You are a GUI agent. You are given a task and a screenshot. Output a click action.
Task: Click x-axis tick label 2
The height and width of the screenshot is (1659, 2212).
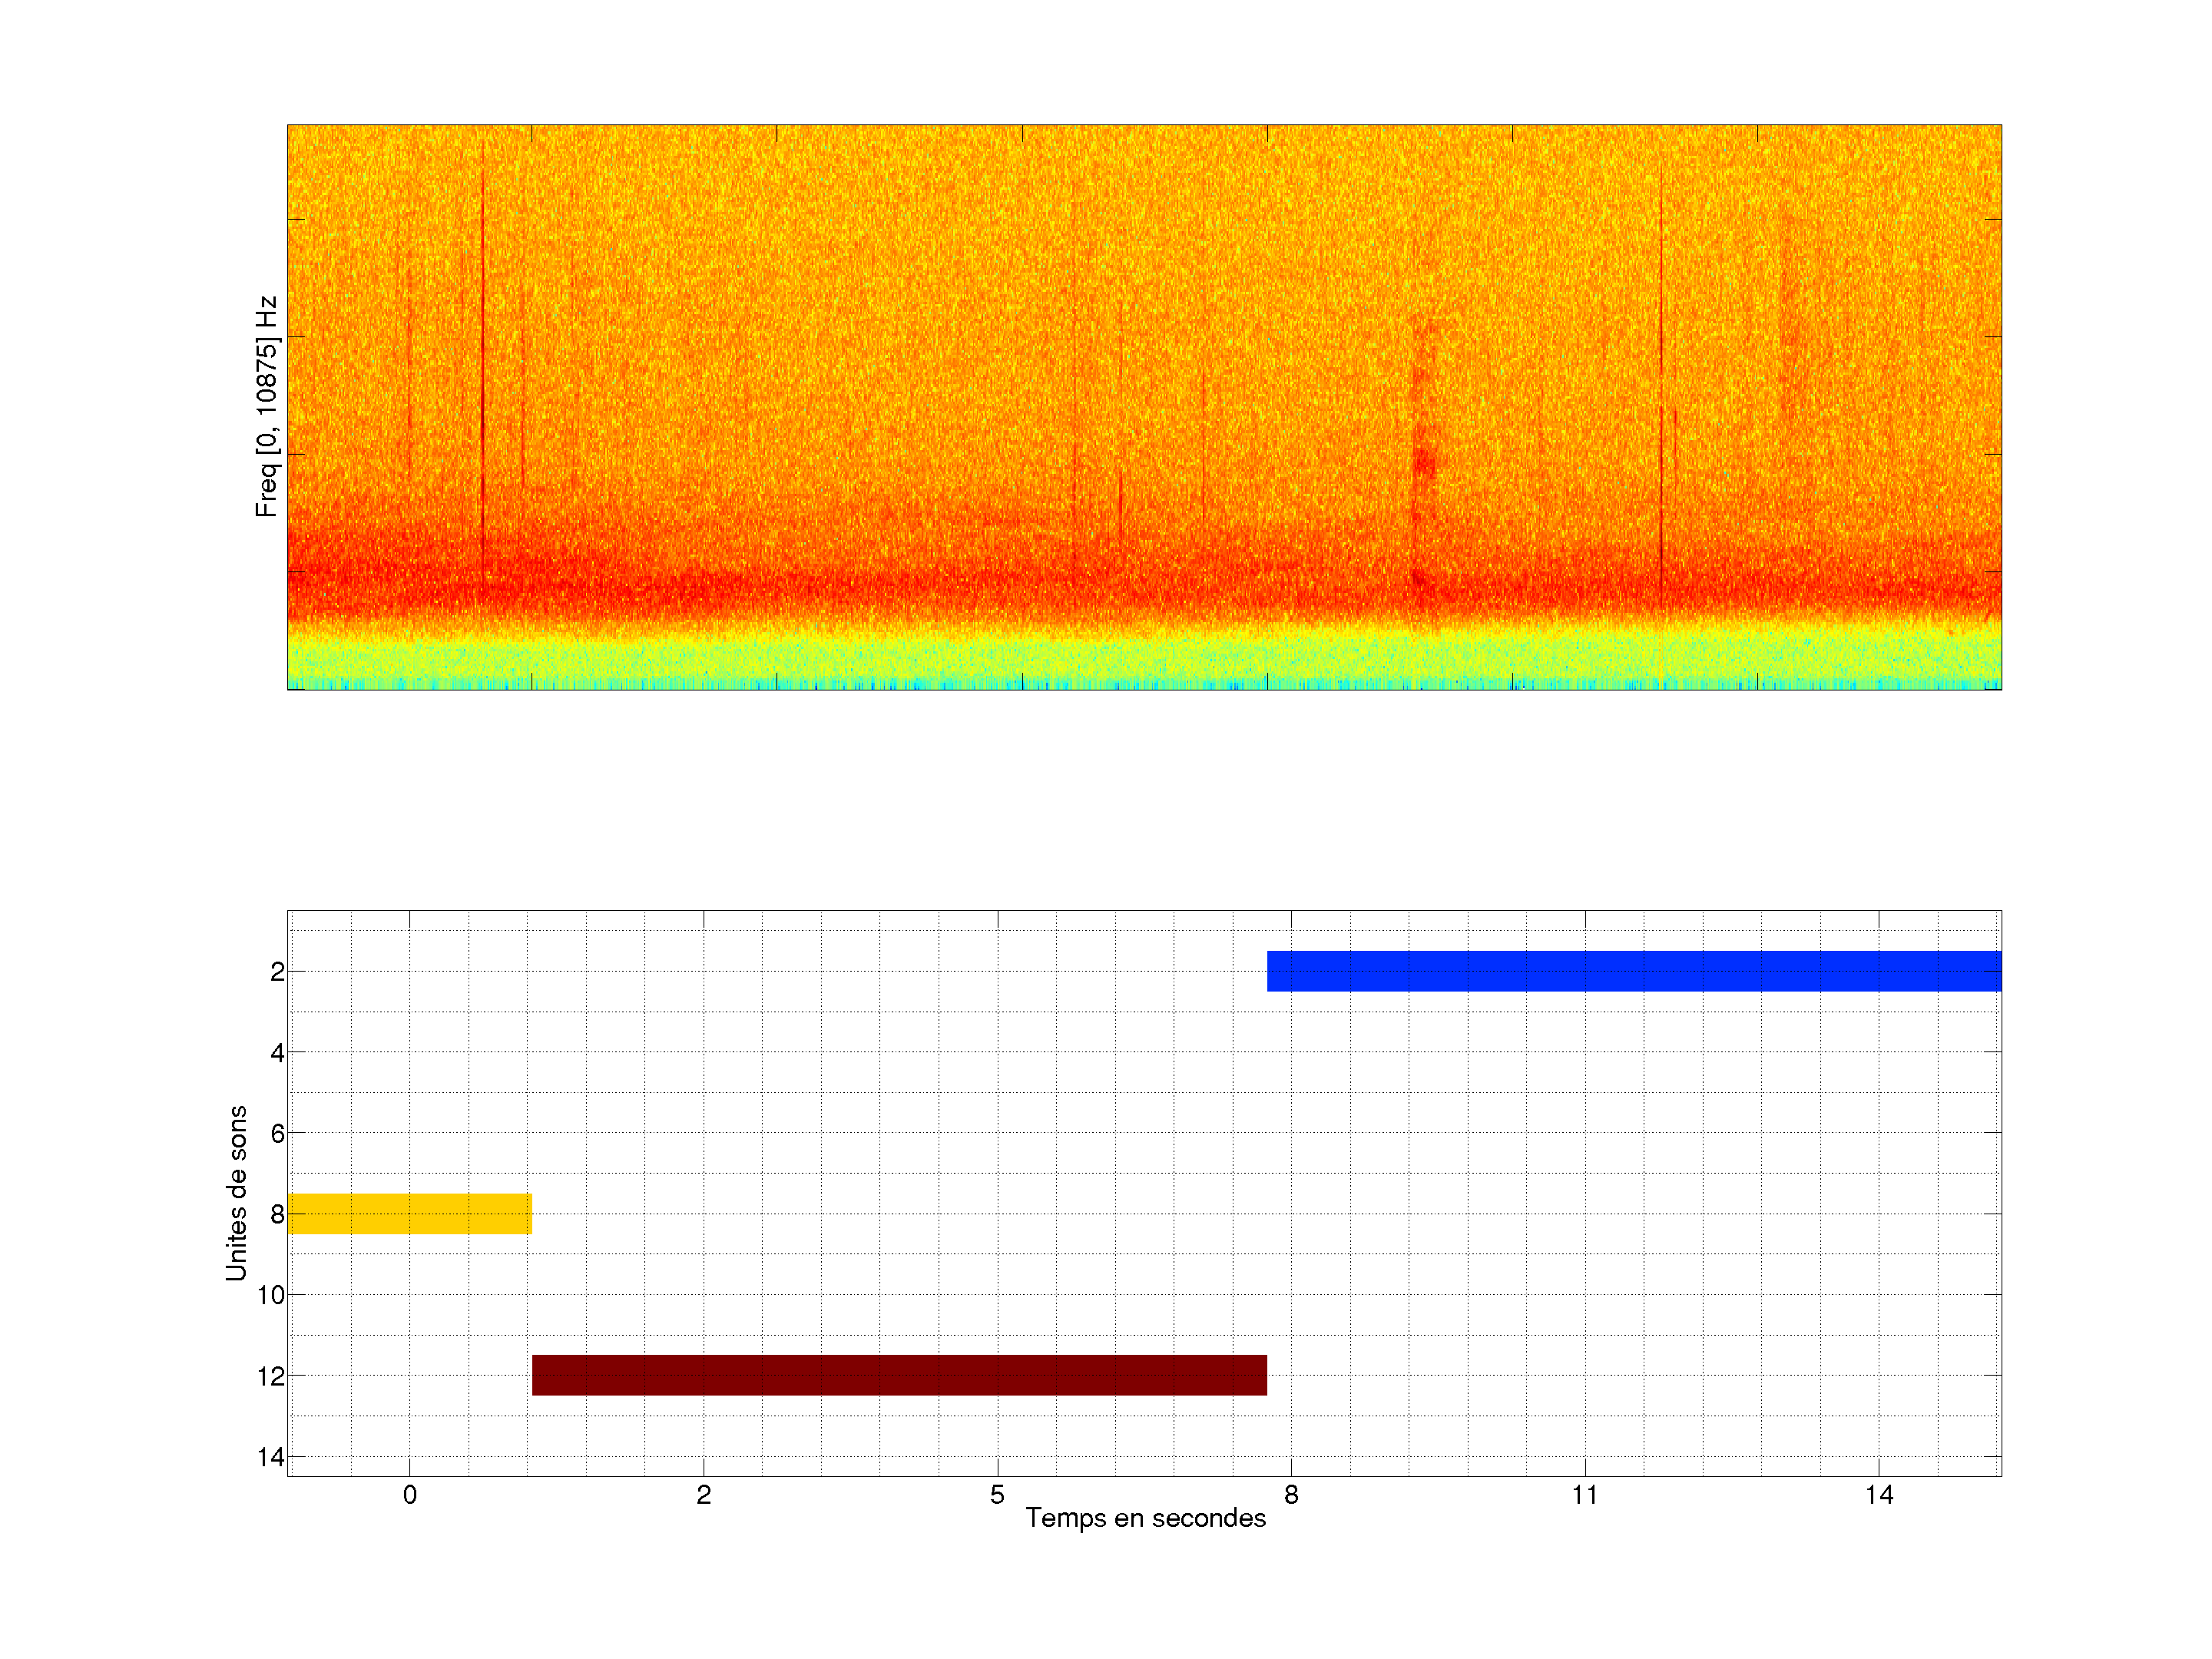click(703, 1495)
